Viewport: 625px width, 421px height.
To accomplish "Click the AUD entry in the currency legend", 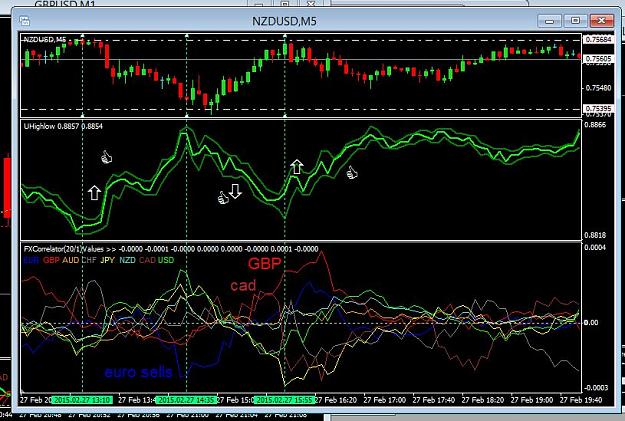I will pyautogui.click(x=71, y=260).
